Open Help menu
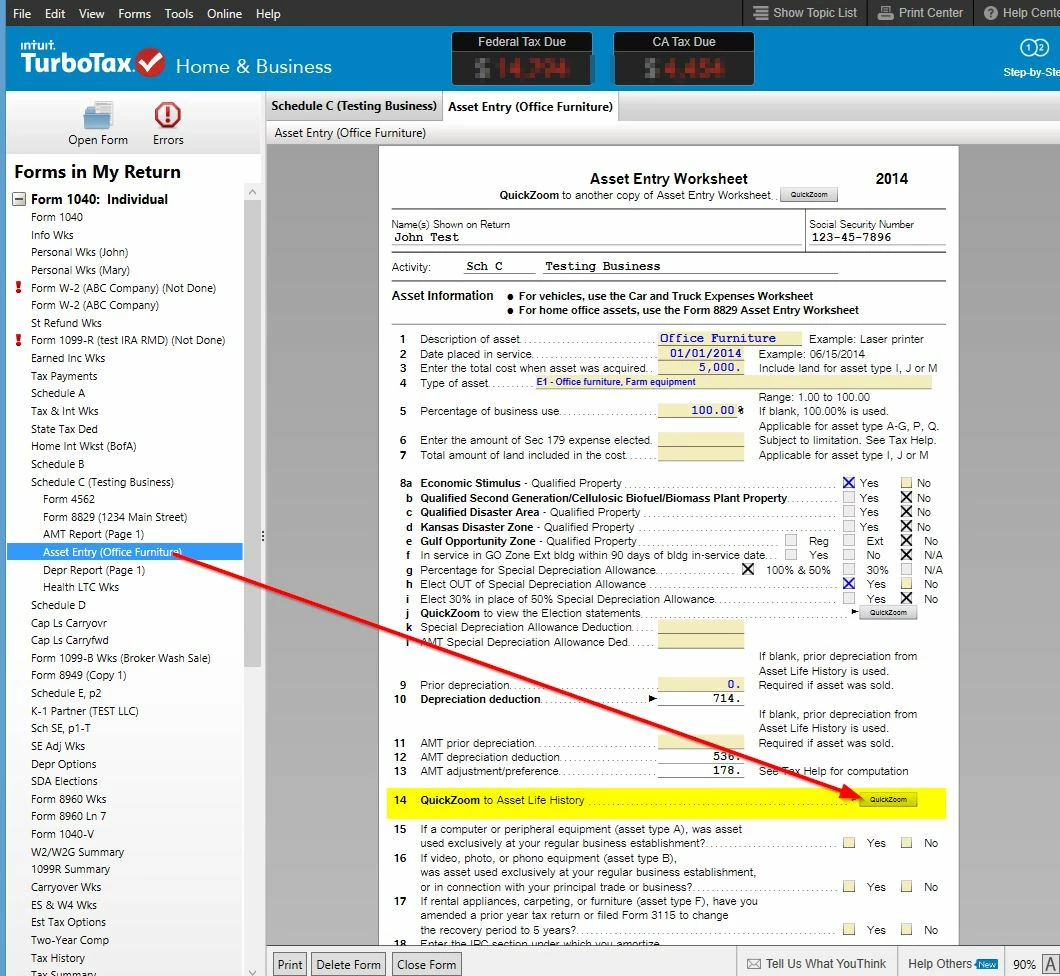The width and height of the screenshot is (1060, 976). pyautogui.click(x=268, y=14)
